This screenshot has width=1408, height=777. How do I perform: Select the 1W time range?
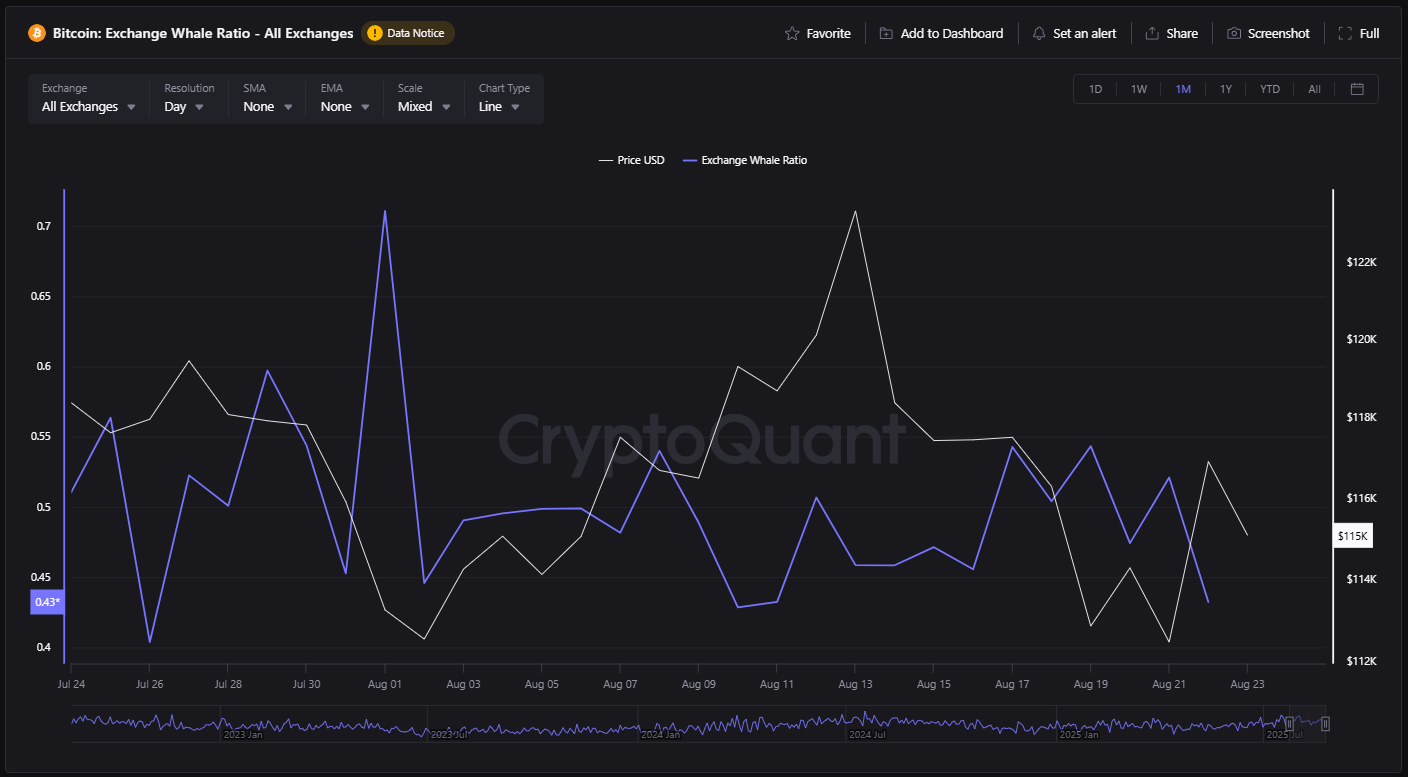(1139, 89)
